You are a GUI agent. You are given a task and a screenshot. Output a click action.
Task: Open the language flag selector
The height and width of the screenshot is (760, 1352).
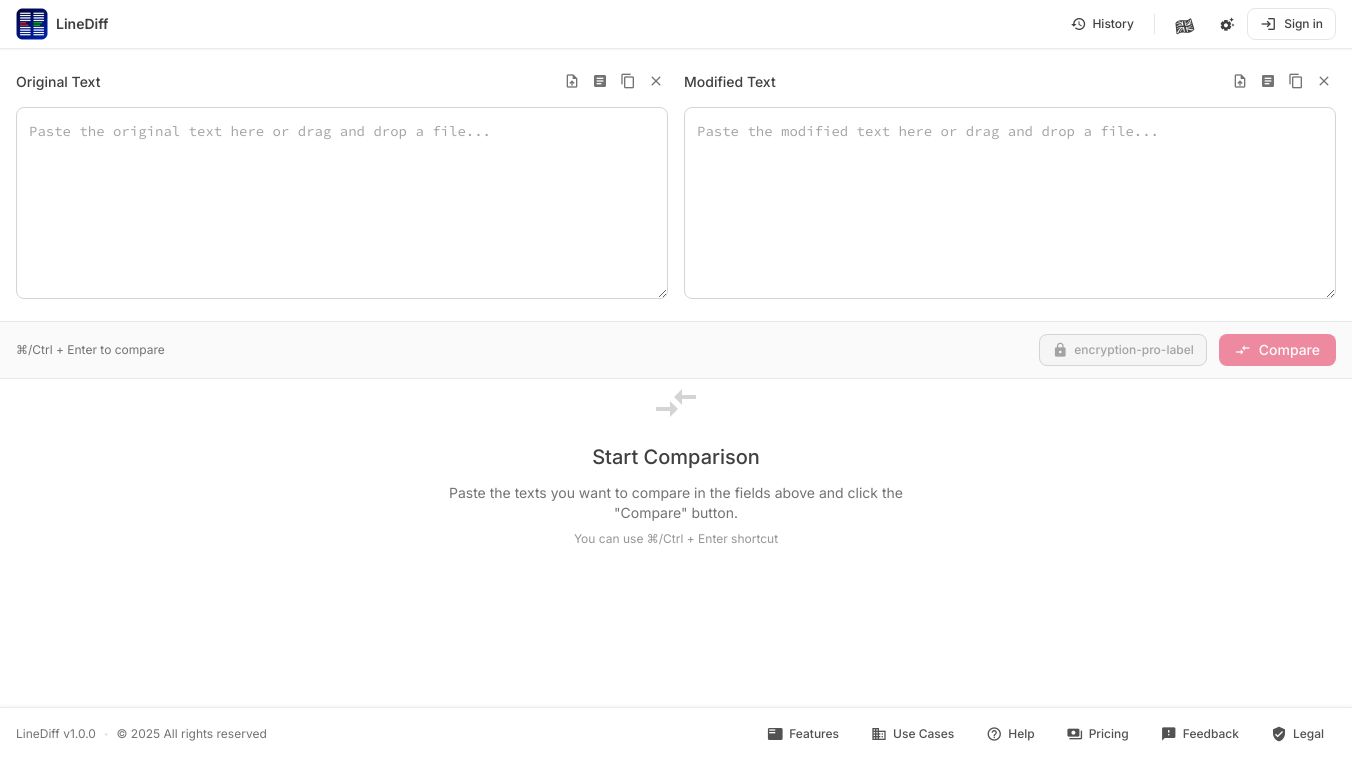click(x=1185, y=25)
